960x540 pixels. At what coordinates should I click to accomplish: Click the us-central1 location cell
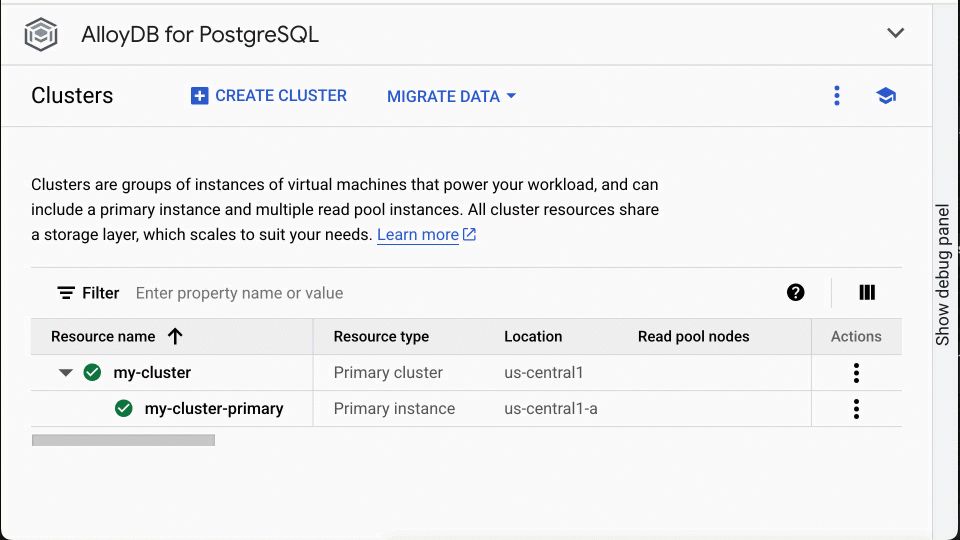[x=543, y=372]
